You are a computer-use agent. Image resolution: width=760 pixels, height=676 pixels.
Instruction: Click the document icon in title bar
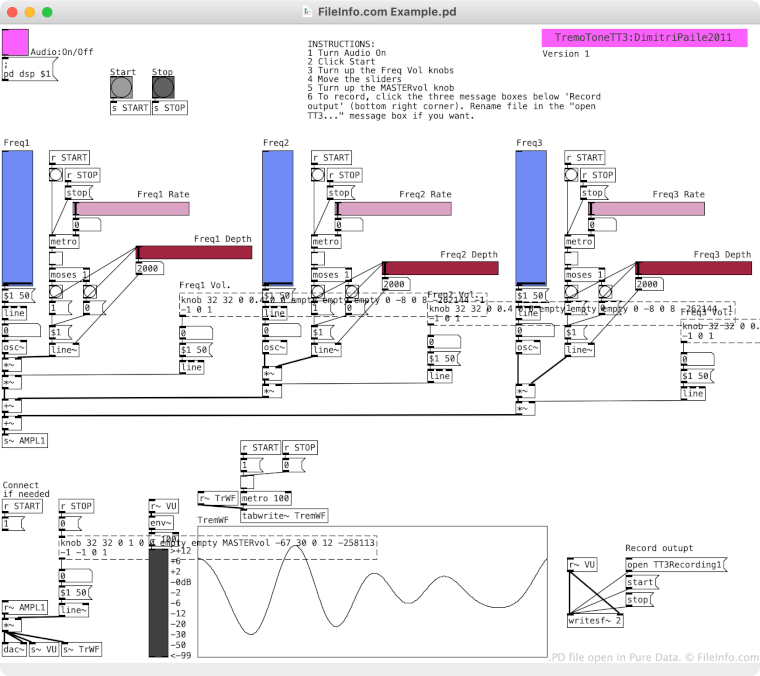coord(307,12)
